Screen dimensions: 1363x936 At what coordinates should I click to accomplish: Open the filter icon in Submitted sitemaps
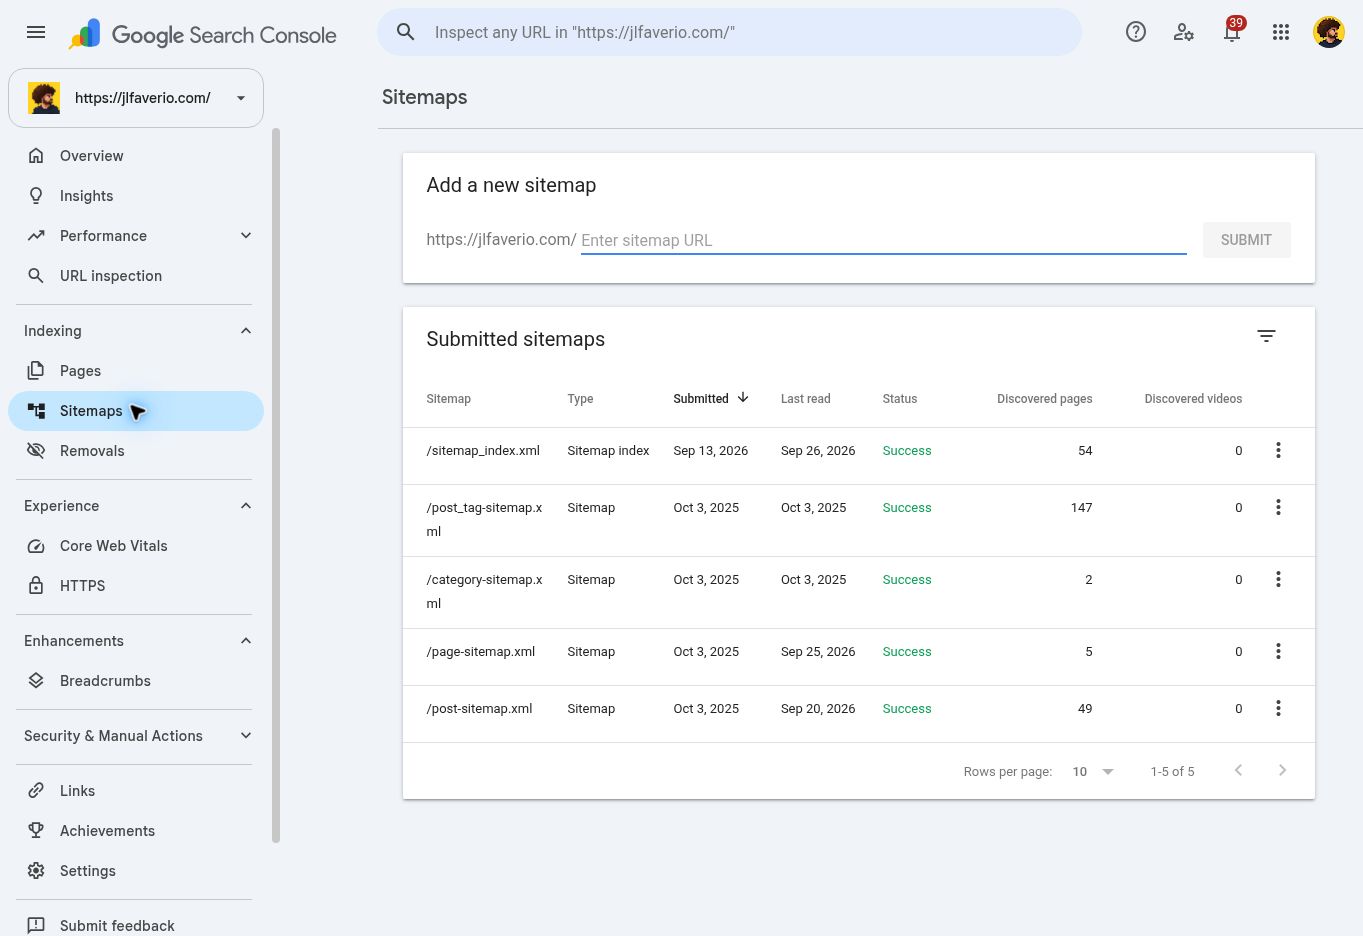1266,336
